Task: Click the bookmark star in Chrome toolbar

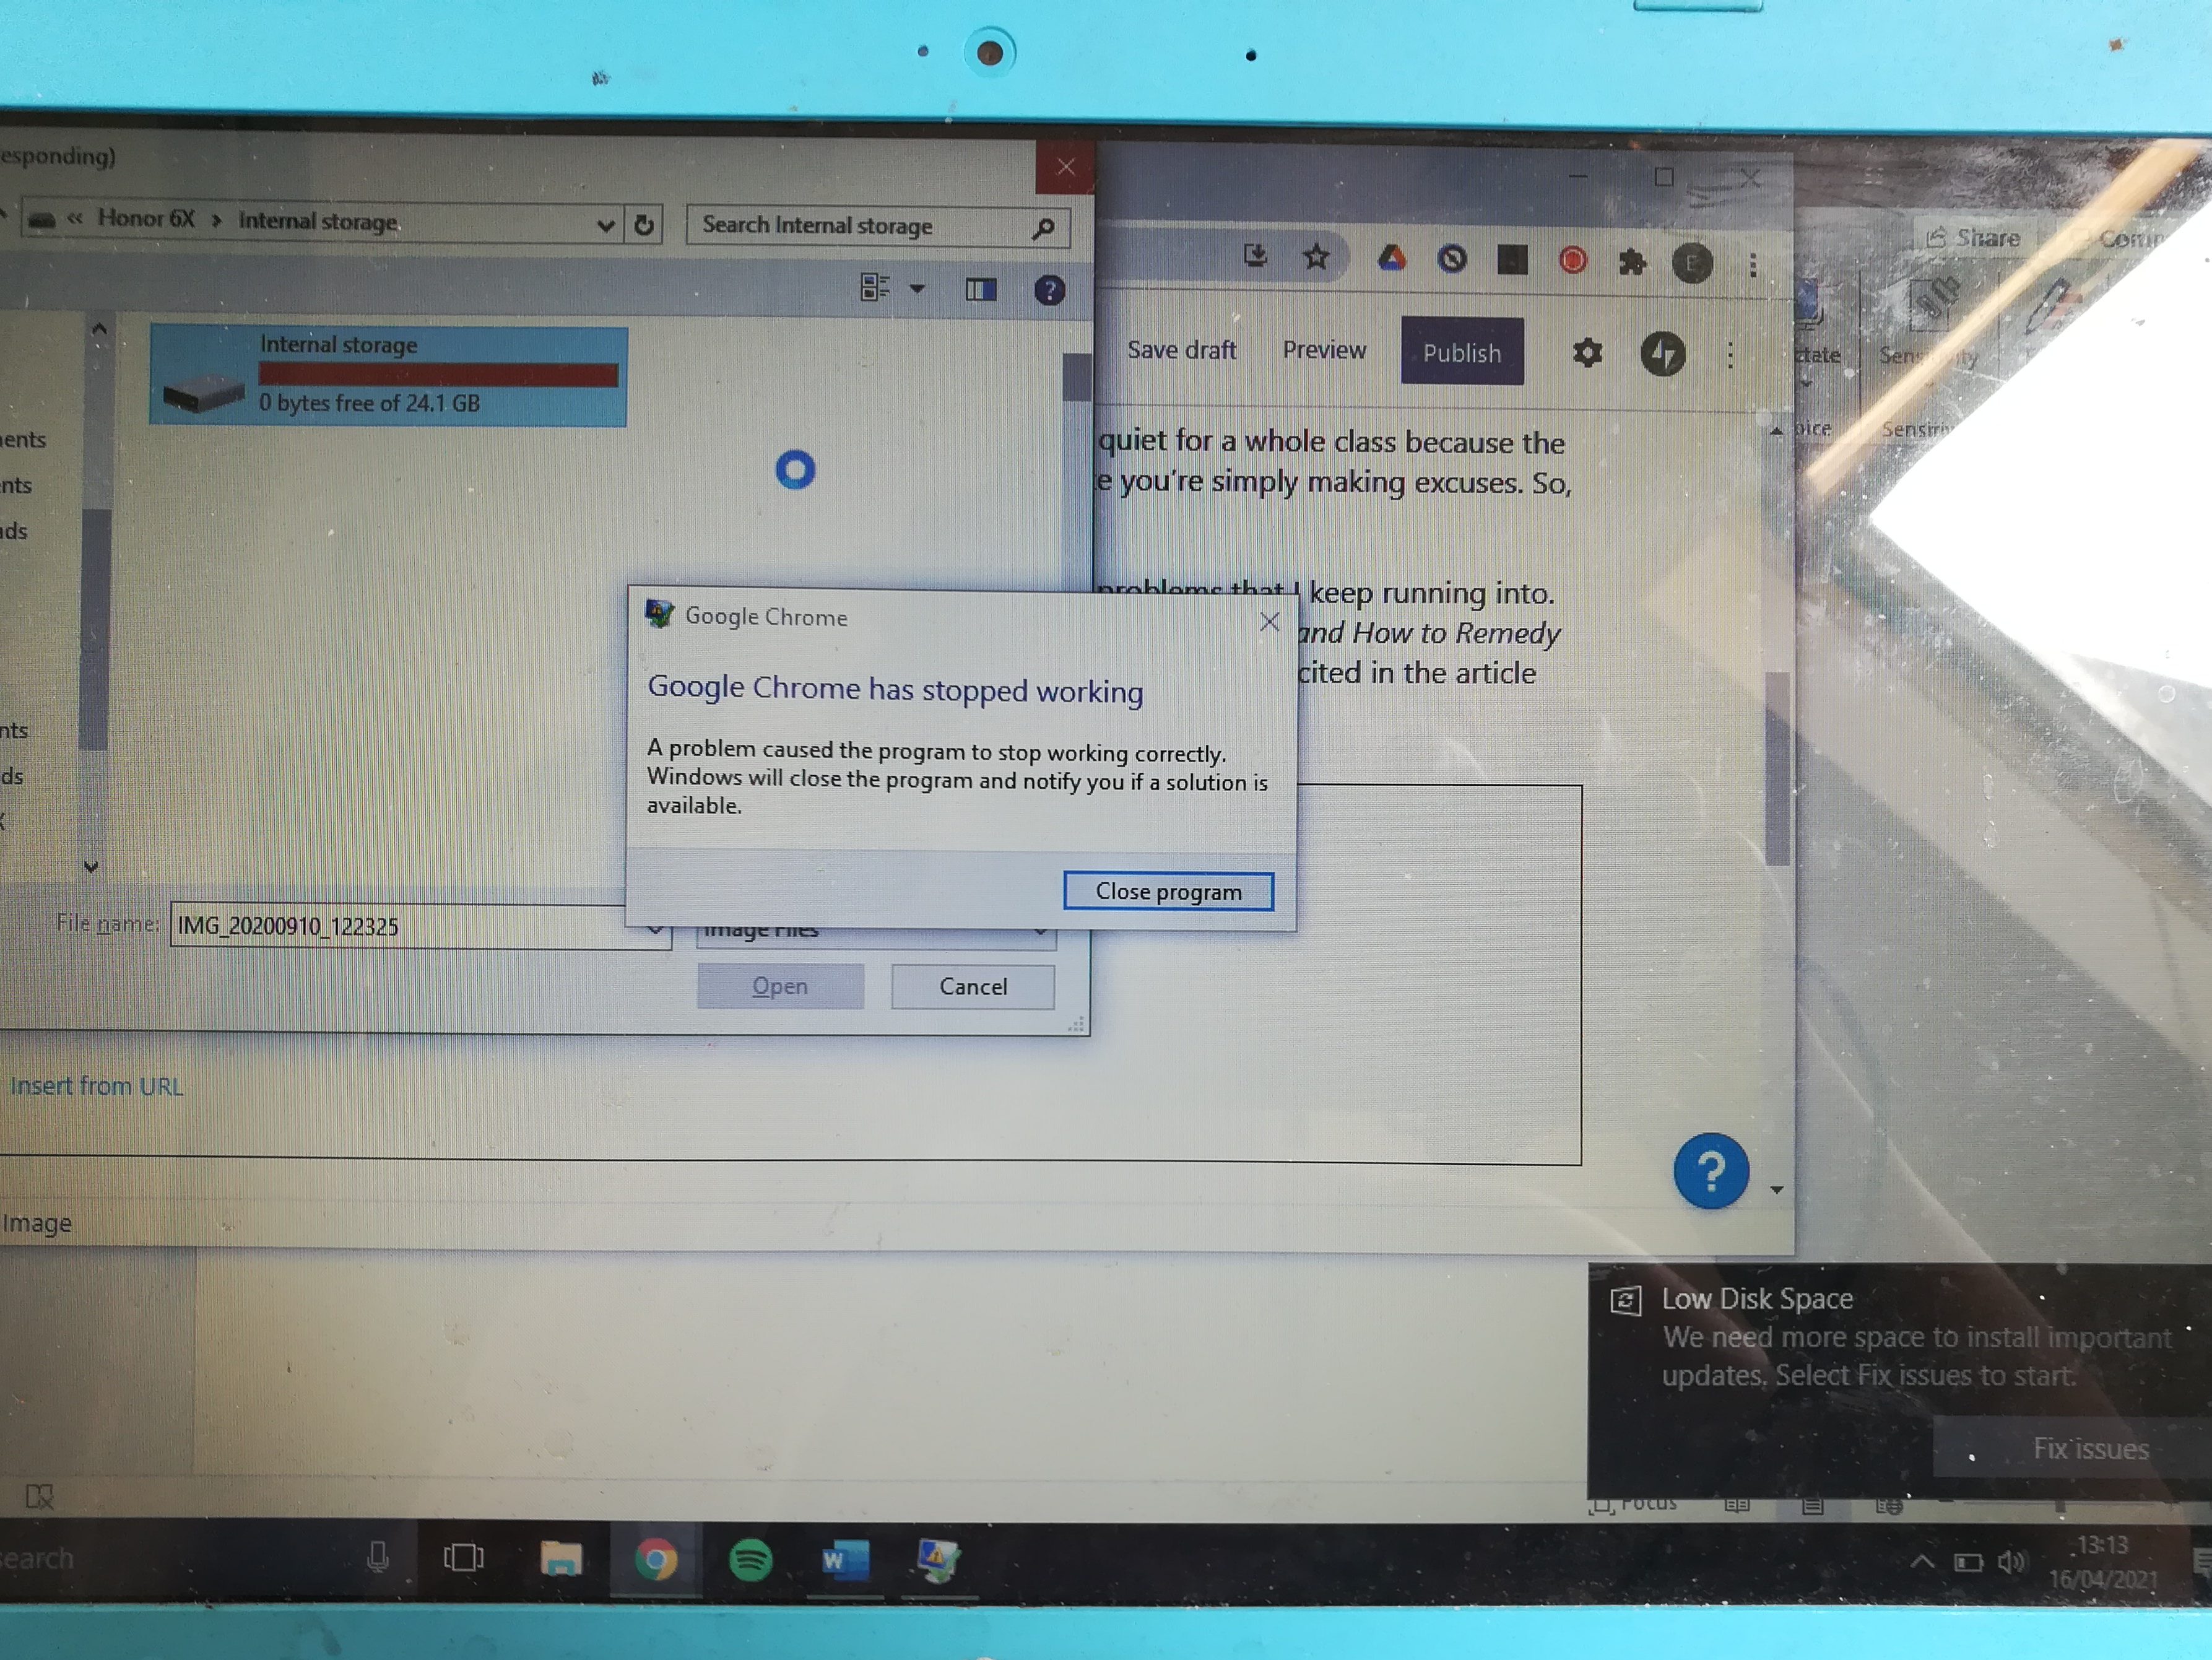Action: (1316, 258)
